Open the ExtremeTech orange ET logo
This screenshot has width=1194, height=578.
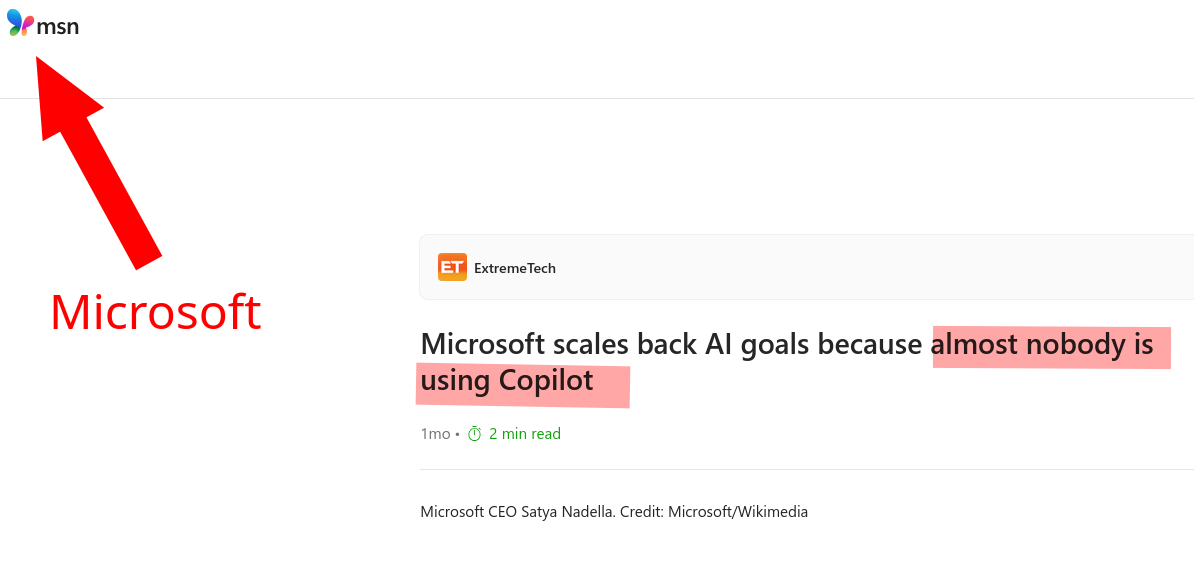pos(452,267)
